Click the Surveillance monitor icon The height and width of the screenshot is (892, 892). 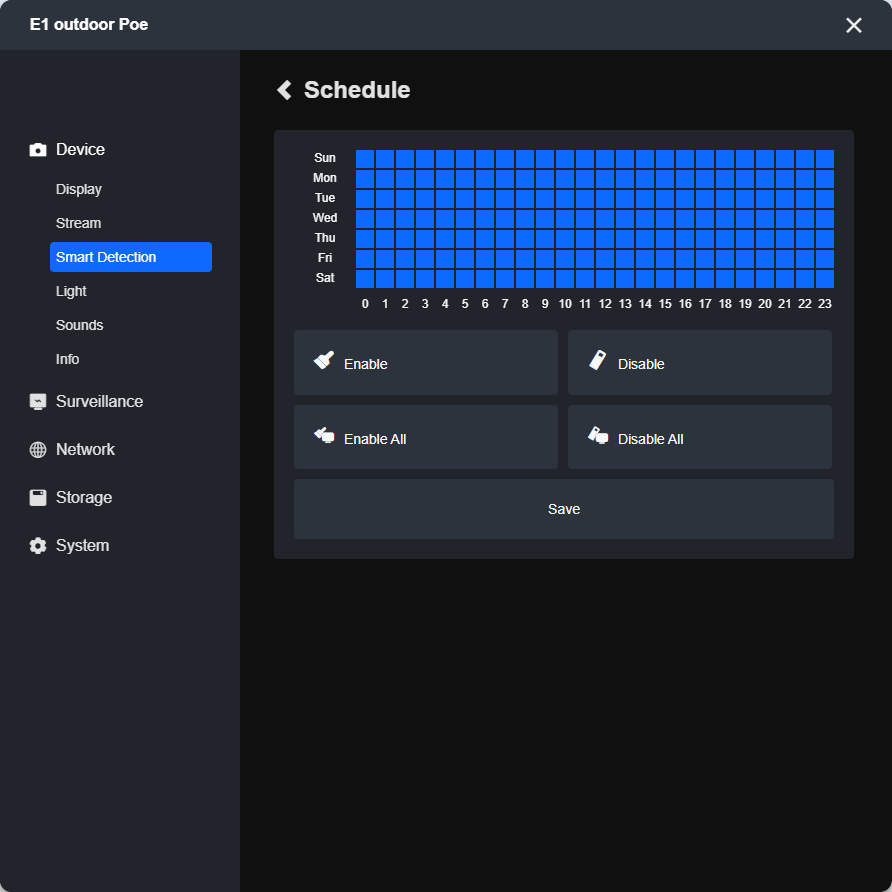tap(38, 402)
